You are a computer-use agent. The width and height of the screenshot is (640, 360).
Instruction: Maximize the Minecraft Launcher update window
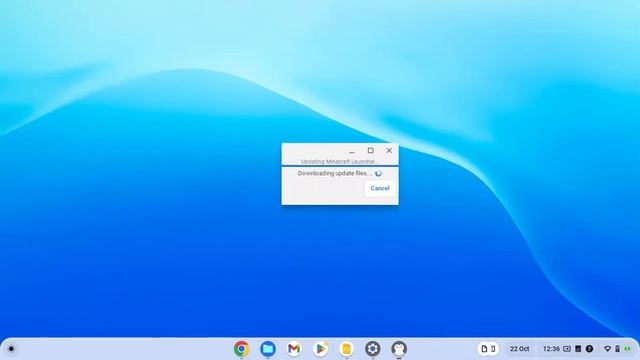pyautogui.click(x=371, y=151)
